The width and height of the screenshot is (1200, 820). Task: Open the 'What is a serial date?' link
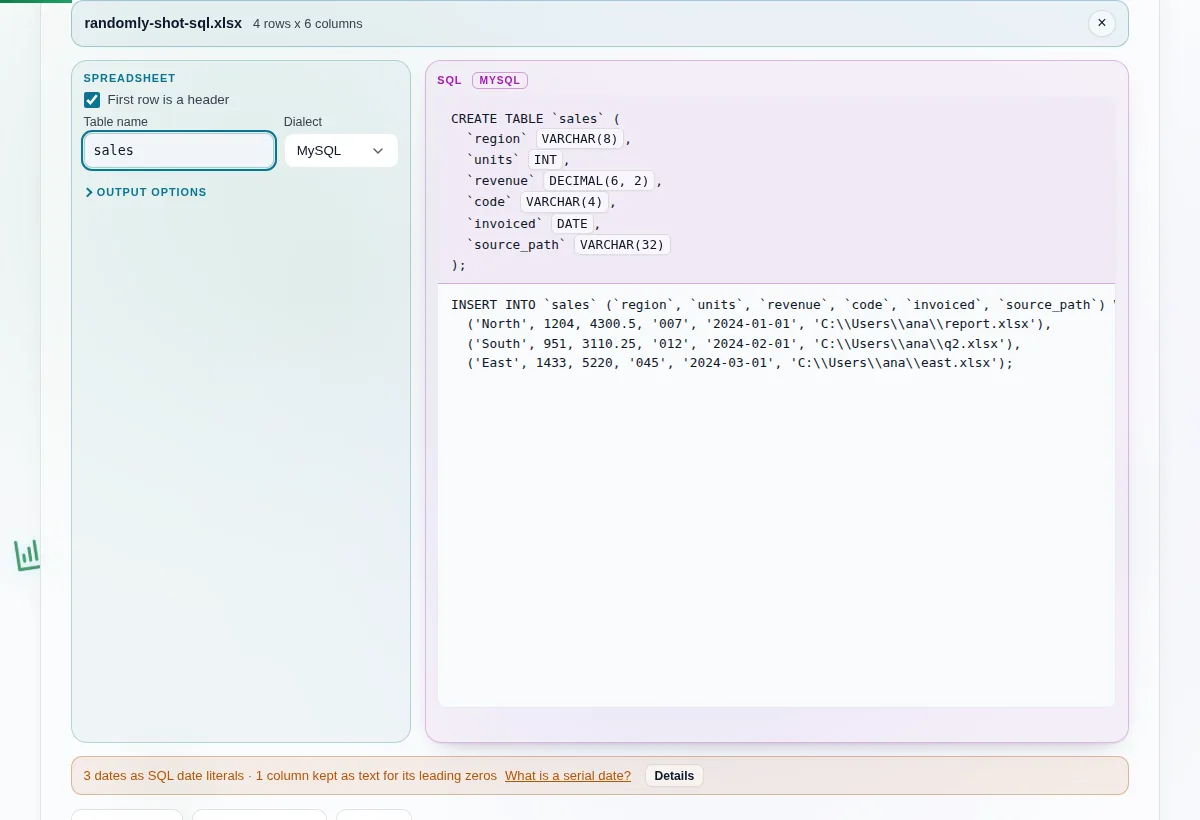point(568,776)
